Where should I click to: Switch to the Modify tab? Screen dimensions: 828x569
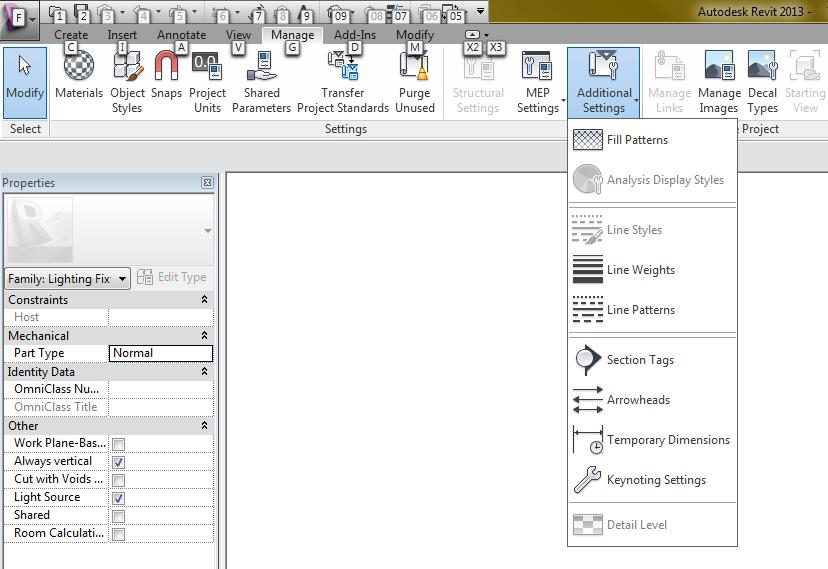pyautogui.click(x=415, y=35)
